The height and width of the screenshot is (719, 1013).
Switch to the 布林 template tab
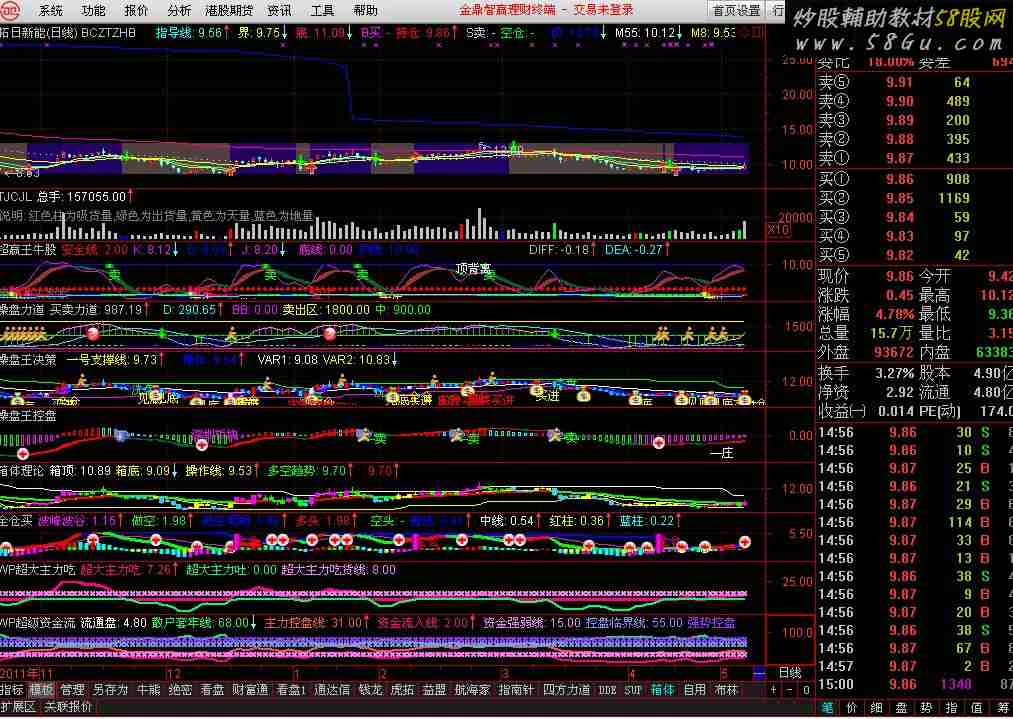click(x=726, y=690)
